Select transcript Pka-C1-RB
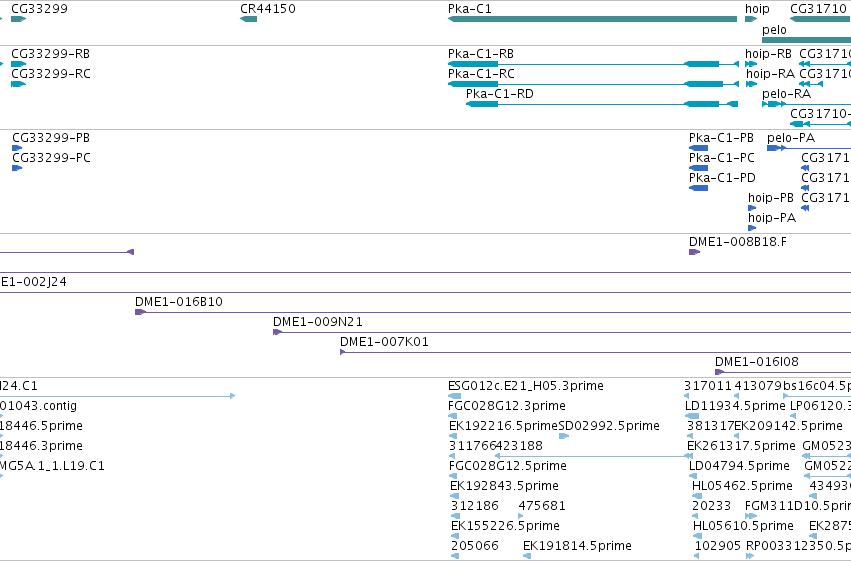This screenshot has width=851, height=561. 593,64
